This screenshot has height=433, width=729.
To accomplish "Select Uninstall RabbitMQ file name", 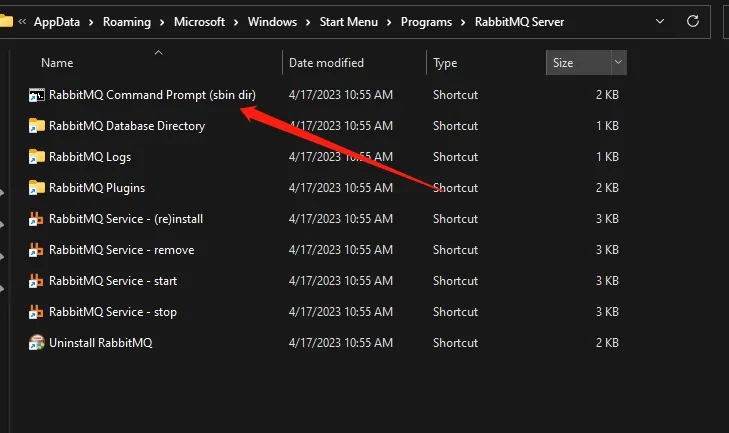I will [x=100, y=343].
